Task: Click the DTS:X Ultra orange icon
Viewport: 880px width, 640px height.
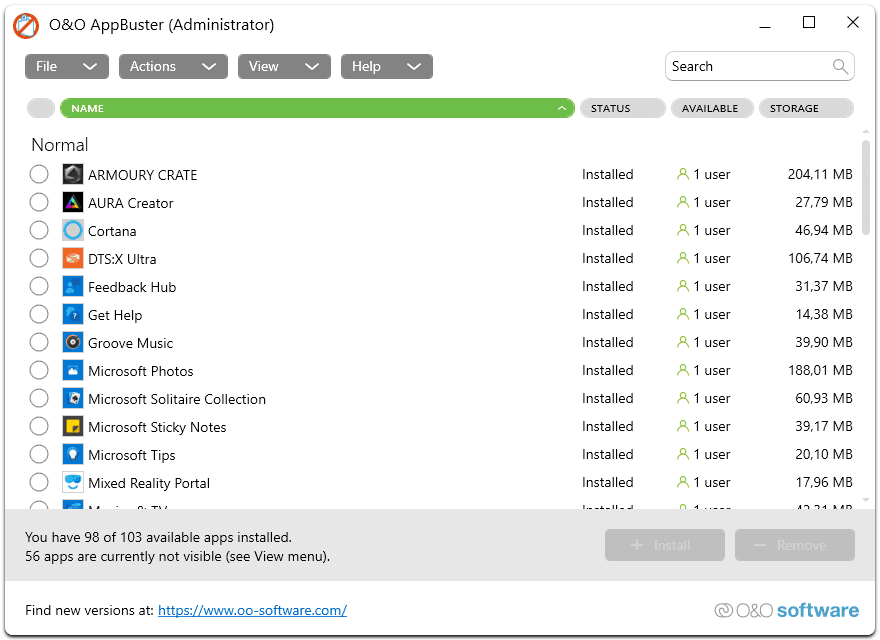Action: (72, 258)
